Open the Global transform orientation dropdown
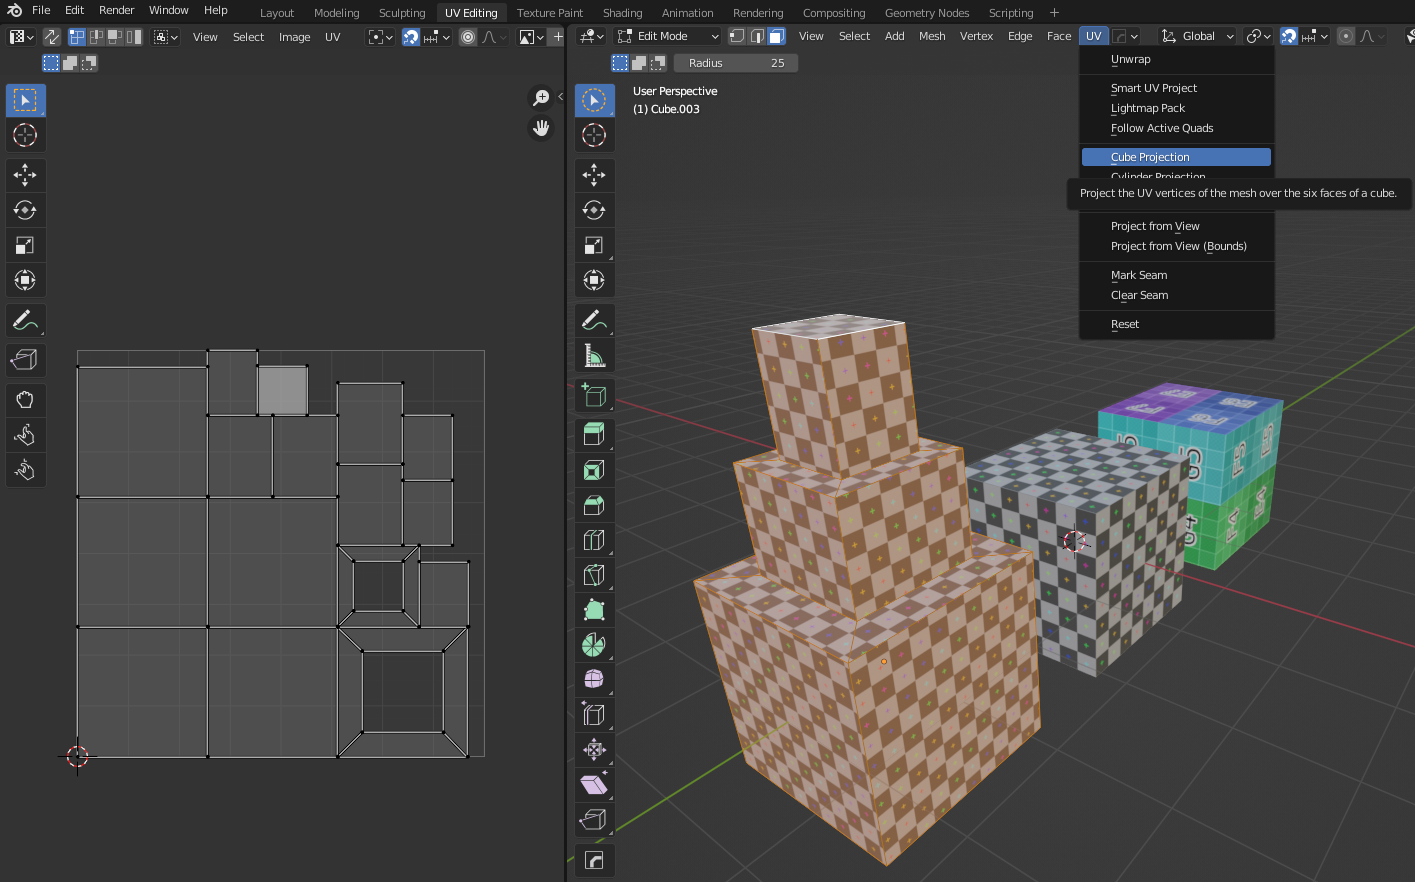This screenshot has width=1415, height=882. coord(1197,36)
